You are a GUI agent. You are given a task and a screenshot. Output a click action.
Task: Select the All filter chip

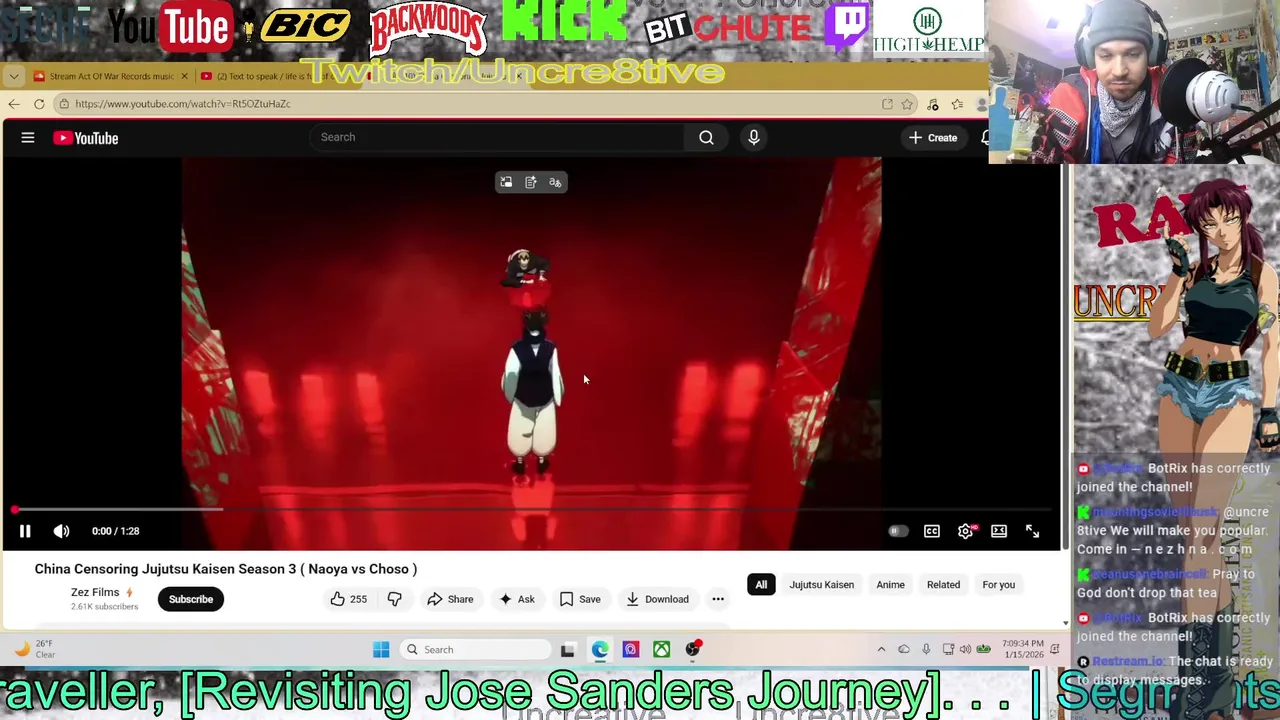(761, 585)
